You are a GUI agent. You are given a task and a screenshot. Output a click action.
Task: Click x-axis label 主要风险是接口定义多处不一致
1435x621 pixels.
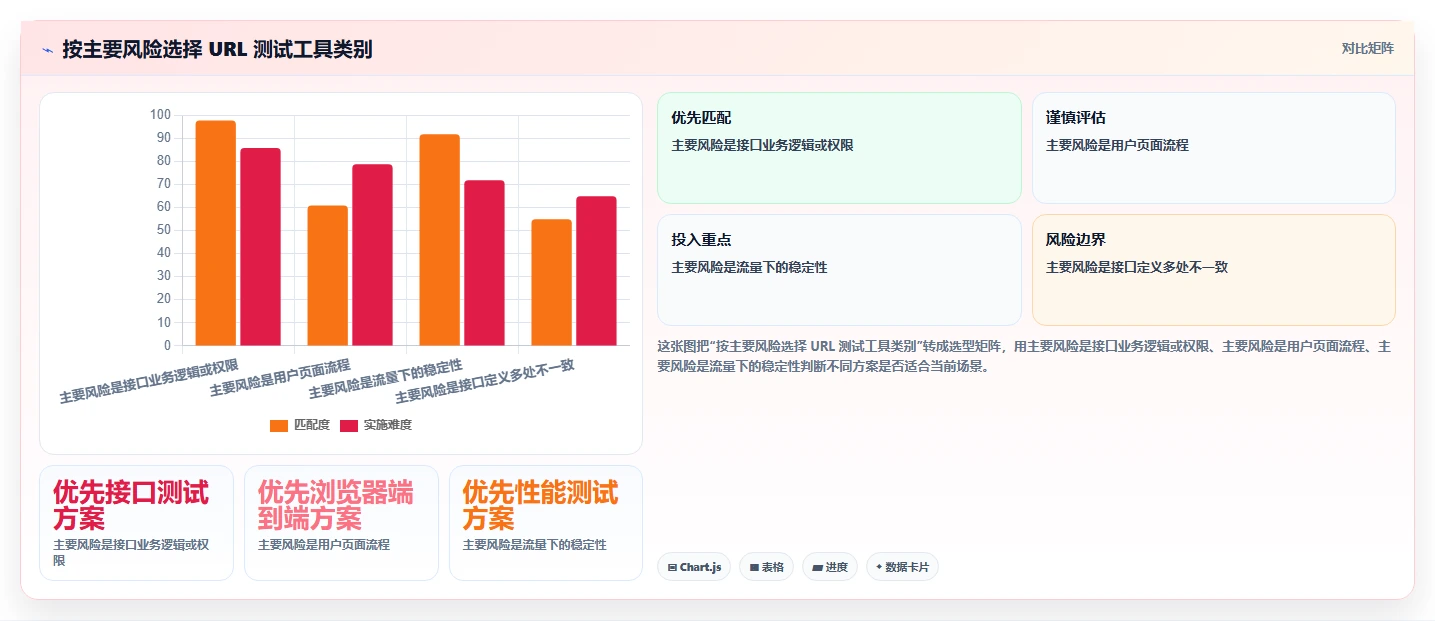485,381
